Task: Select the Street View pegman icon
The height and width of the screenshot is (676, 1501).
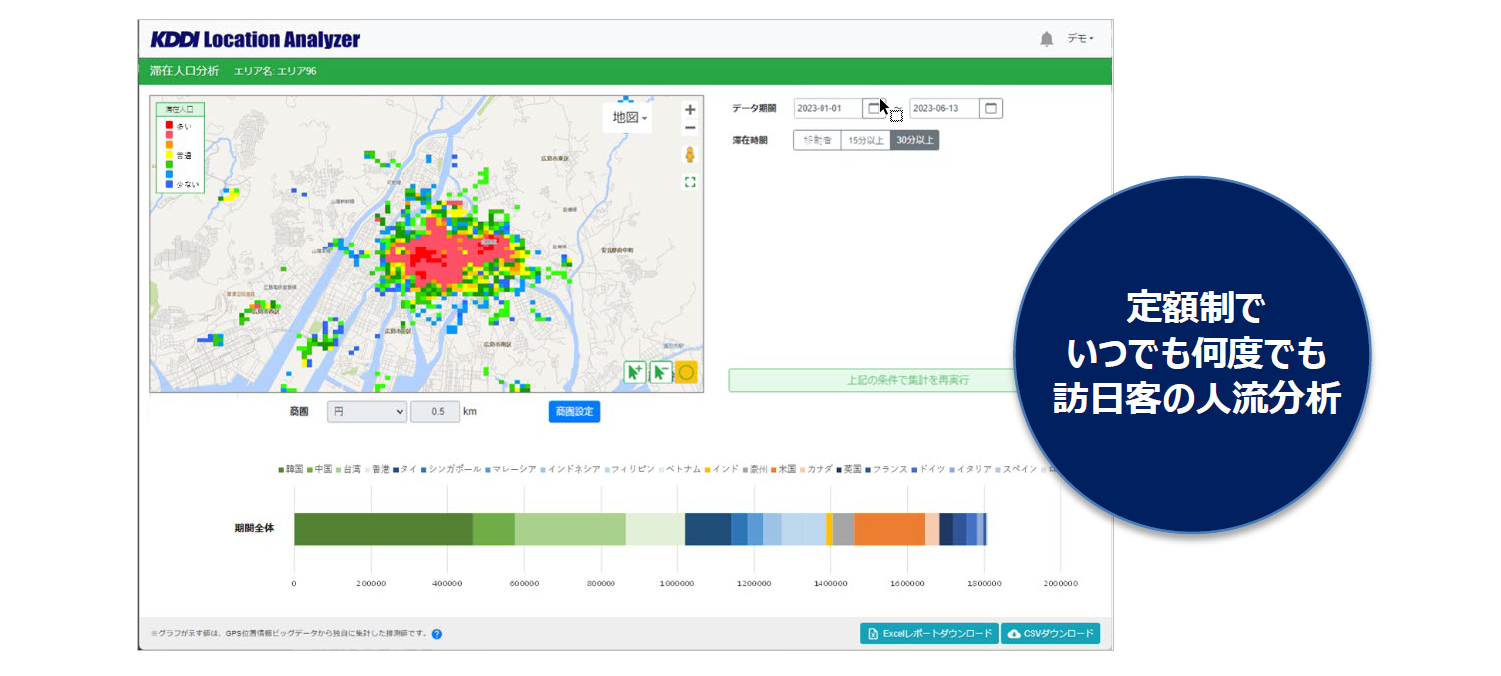Action: pos(690,155)
